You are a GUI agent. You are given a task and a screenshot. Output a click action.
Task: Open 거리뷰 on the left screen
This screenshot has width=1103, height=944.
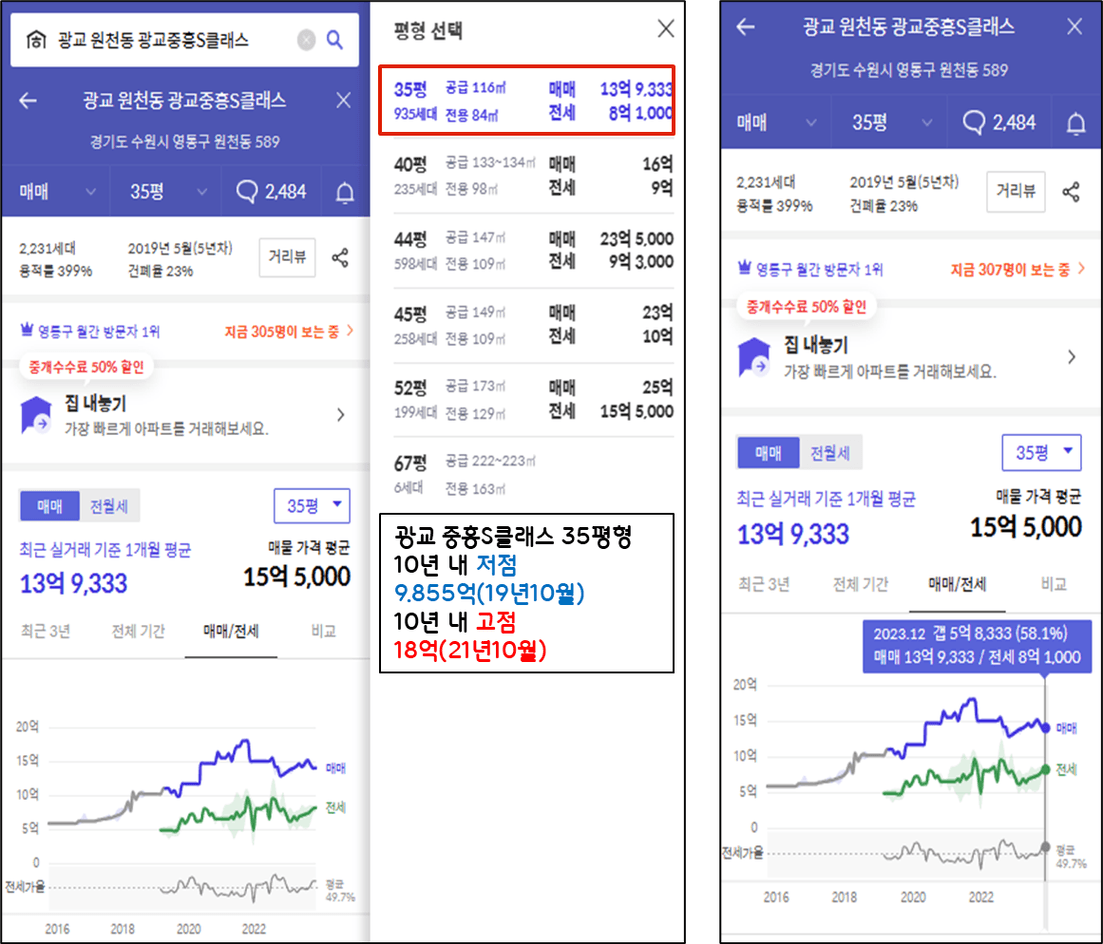pos(287,257)
